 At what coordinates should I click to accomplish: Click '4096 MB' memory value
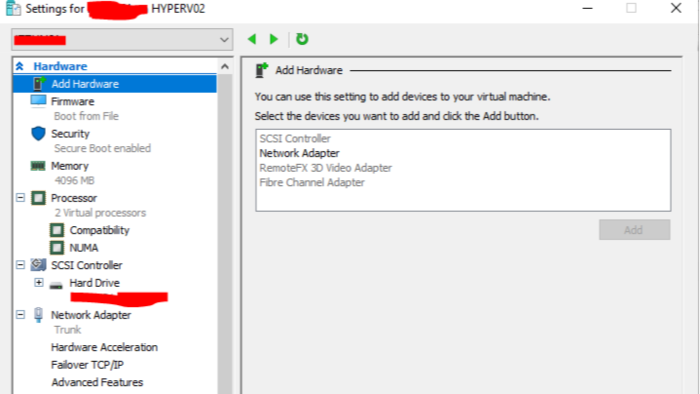pyautogui.click(x=74, y=180)
